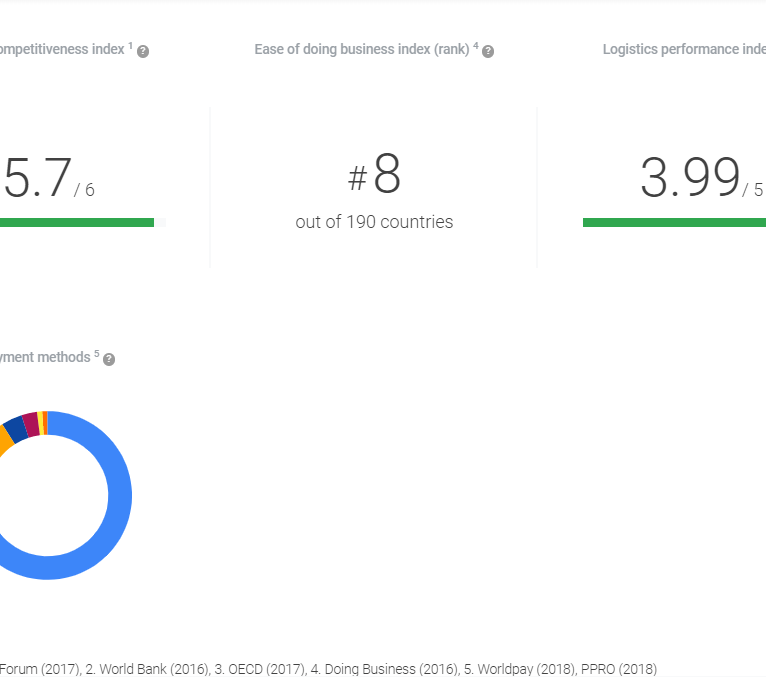
Task: Click the competitiveness index heading text
Action: pos(62,50)
